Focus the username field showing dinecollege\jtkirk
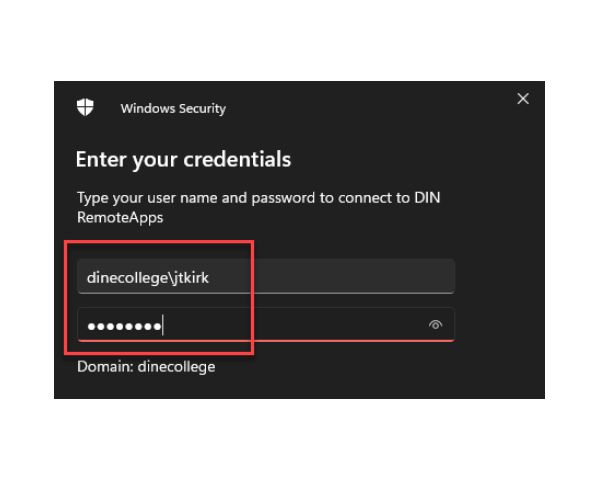Image resolution: width=600 pixels, height=478 pixels. point(266,276)
